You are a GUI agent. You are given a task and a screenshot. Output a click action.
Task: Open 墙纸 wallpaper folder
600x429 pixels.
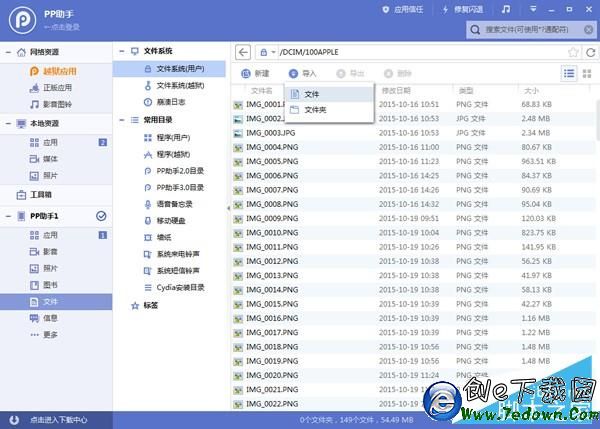(x=157, y=237)
